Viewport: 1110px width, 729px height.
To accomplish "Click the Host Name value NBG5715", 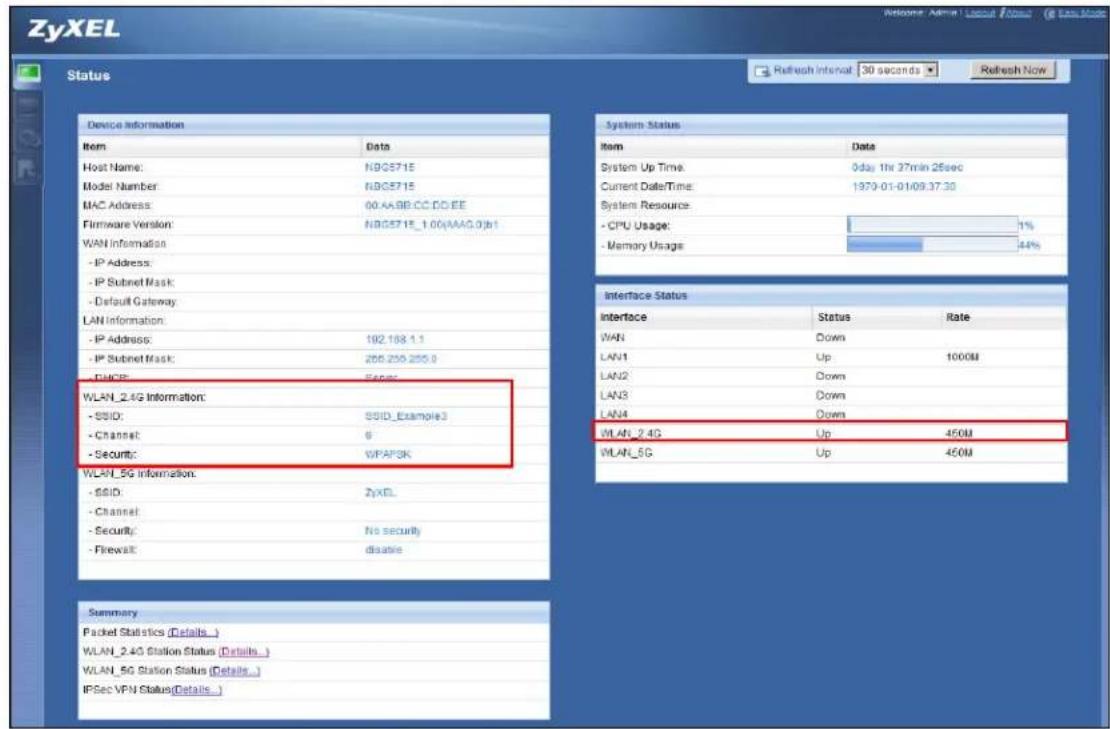I will pyautogui.click(x=389, y=168).
